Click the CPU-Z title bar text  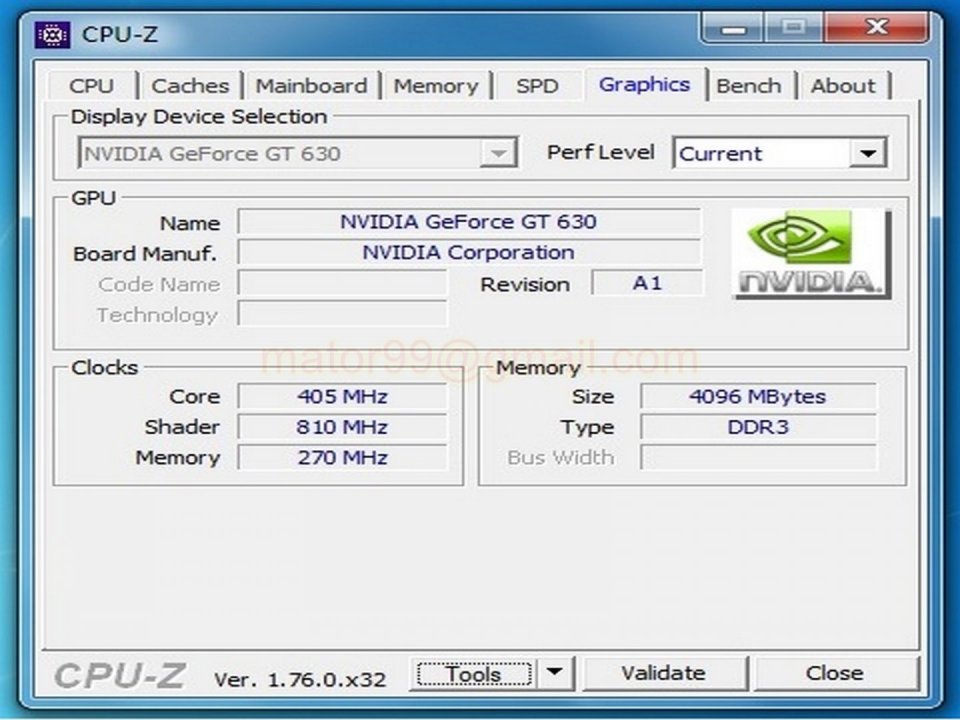coord(120,34)
